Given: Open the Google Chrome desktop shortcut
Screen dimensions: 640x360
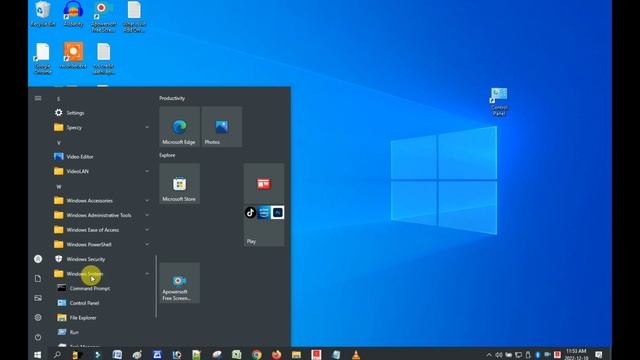Looking at the screenshot, I should tap(43, 58).
